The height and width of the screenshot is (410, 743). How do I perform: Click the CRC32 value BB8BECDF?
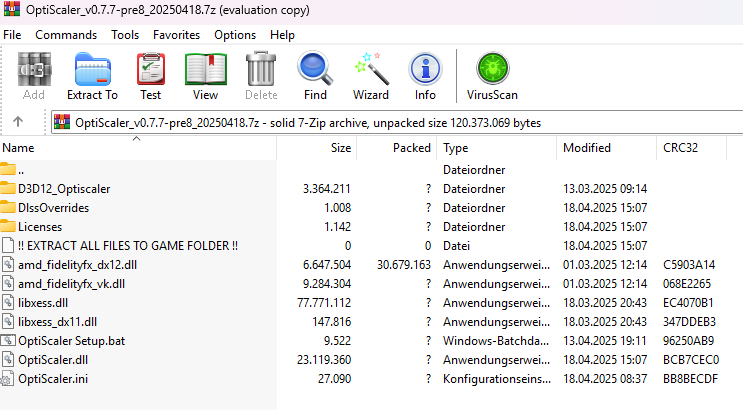coord(690,378)
